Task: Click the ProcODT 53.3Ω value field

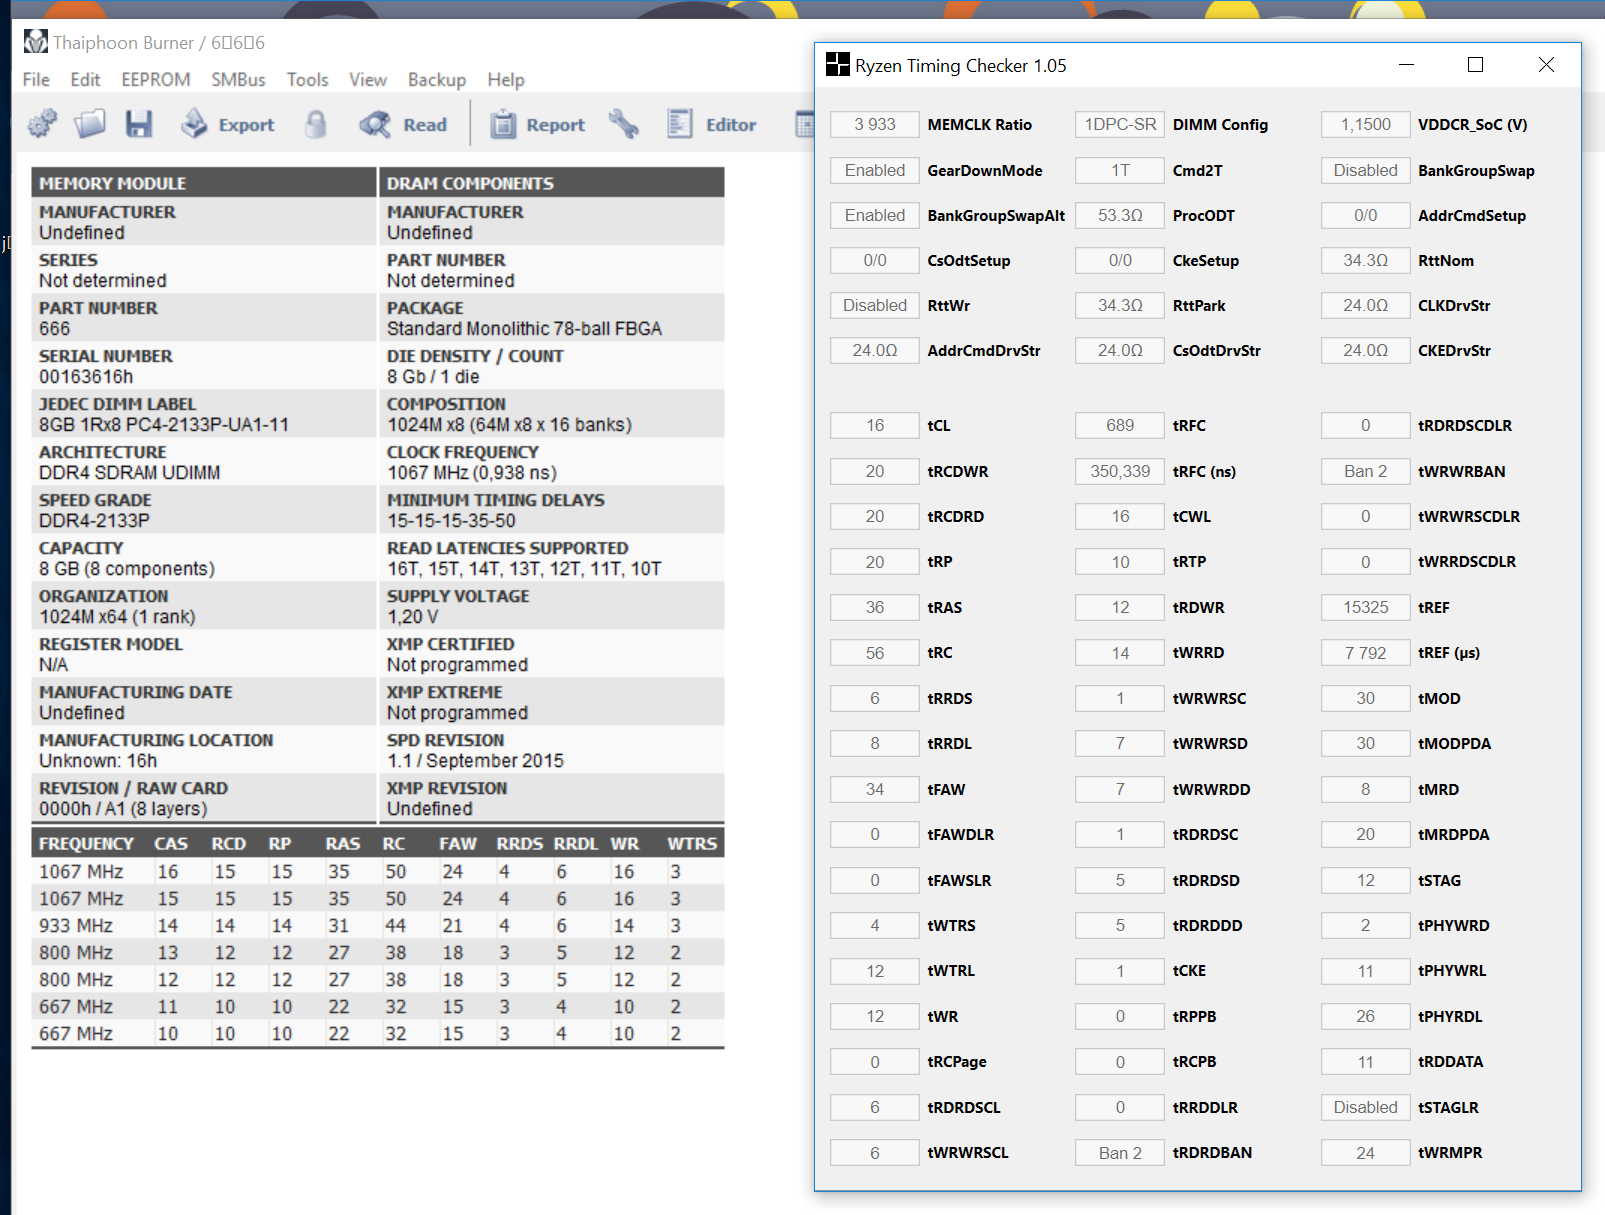Action: click(x=1120, y=216)
